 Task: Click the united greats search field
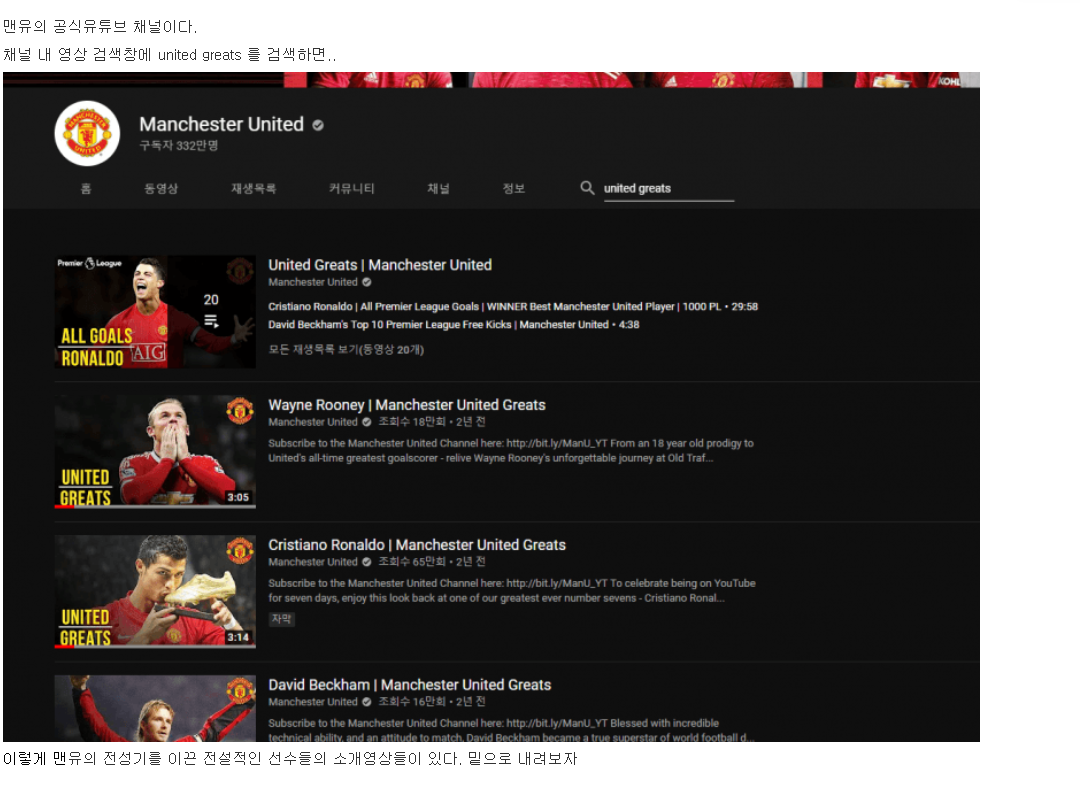pyautogui.click(x=669, y=189)
